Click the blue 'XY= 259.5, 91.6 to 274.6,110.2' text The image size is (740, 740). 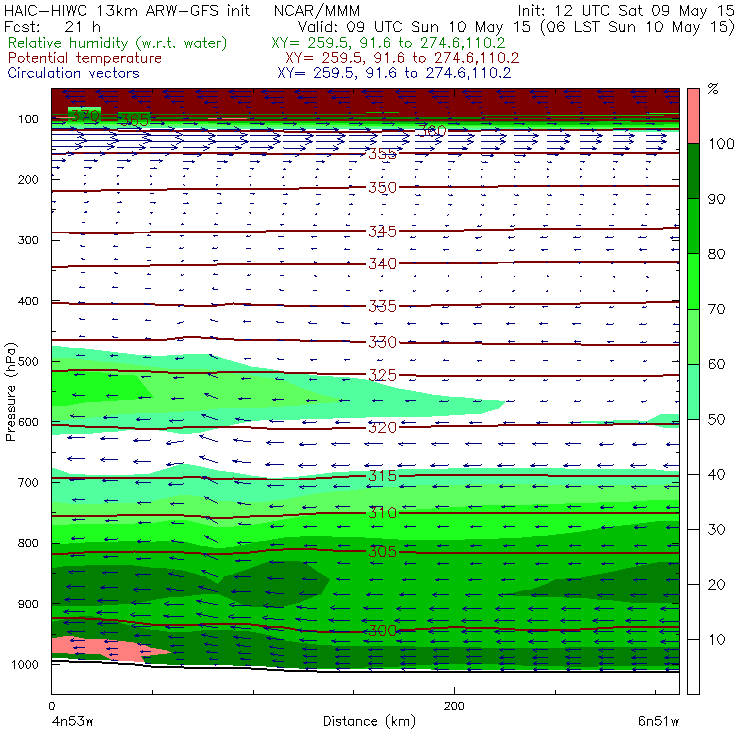(394, 73)
